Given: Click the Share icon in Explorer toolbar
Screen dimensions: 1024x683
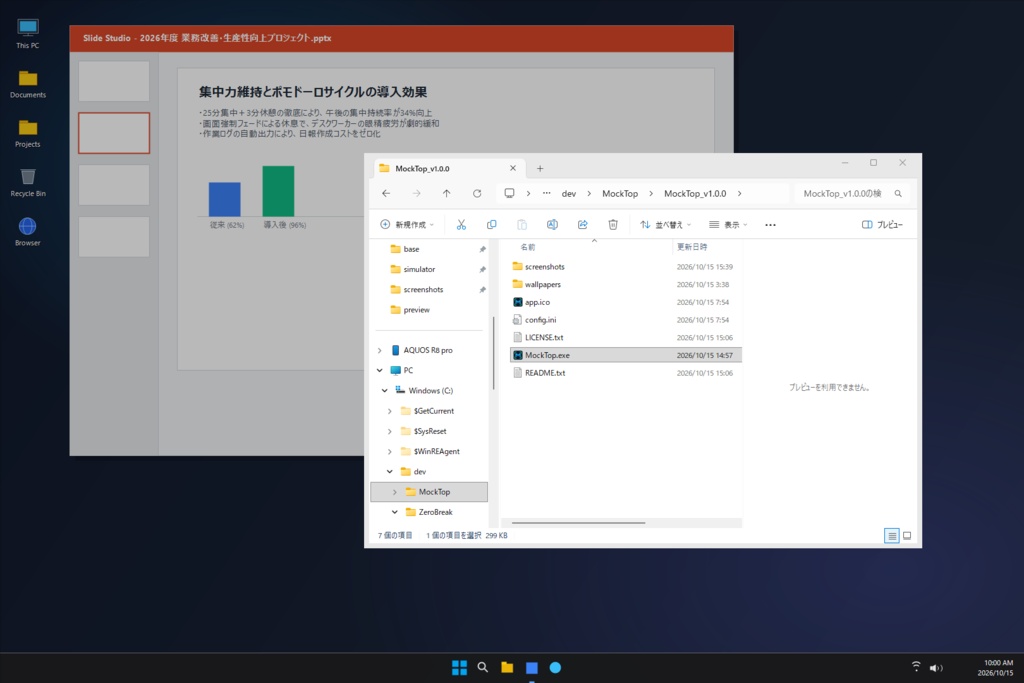Looking at the screenshot, I should point(583,225).
